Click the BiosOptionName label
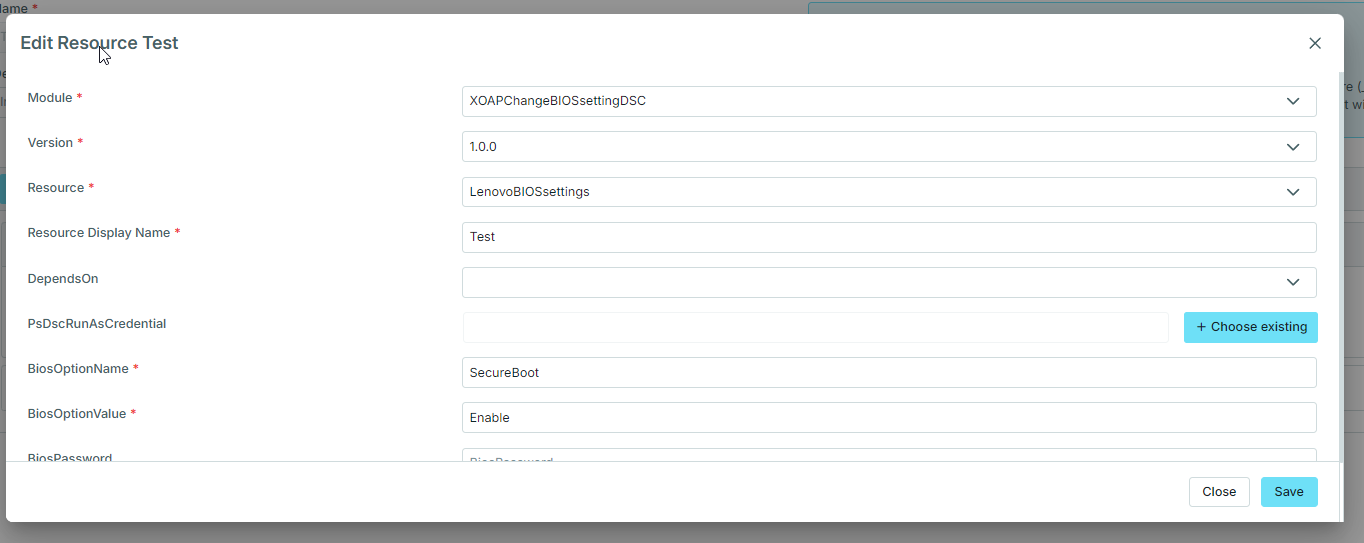Screen dimensions: 1364x543 tap(78, 369)
